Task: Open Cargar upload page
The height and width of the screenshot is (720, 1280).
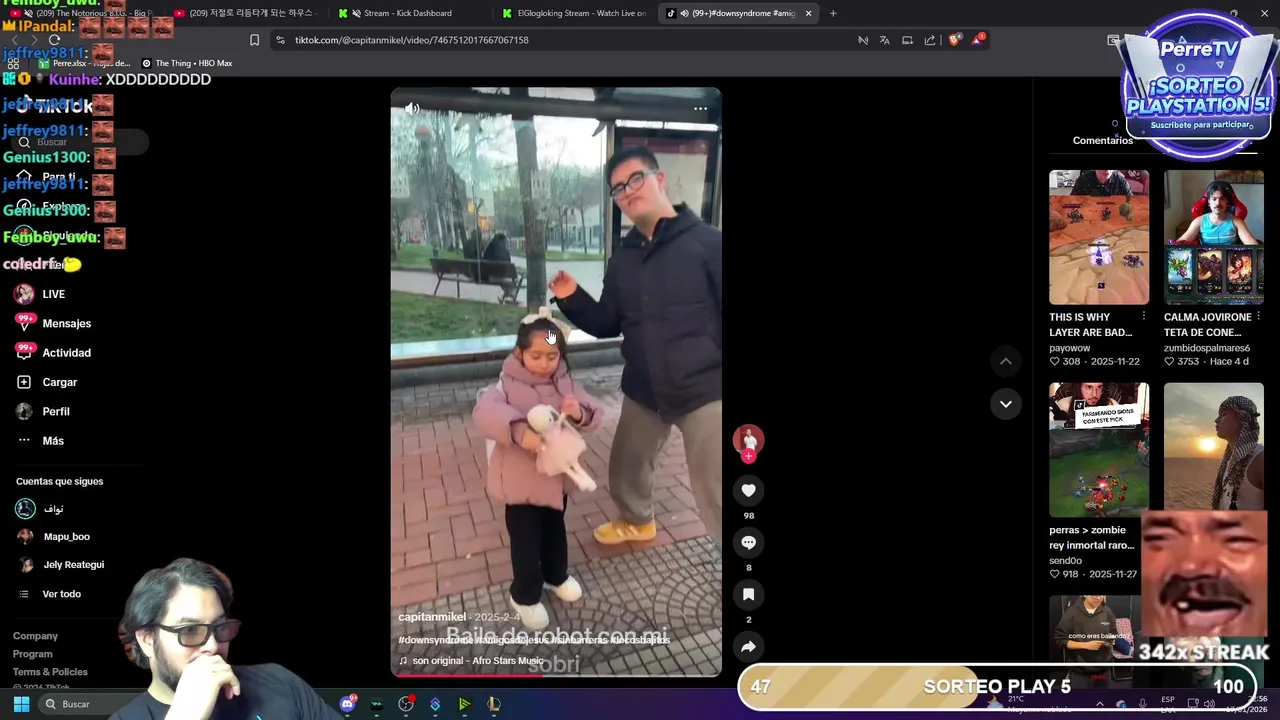Action: click(x=47, y=382)
